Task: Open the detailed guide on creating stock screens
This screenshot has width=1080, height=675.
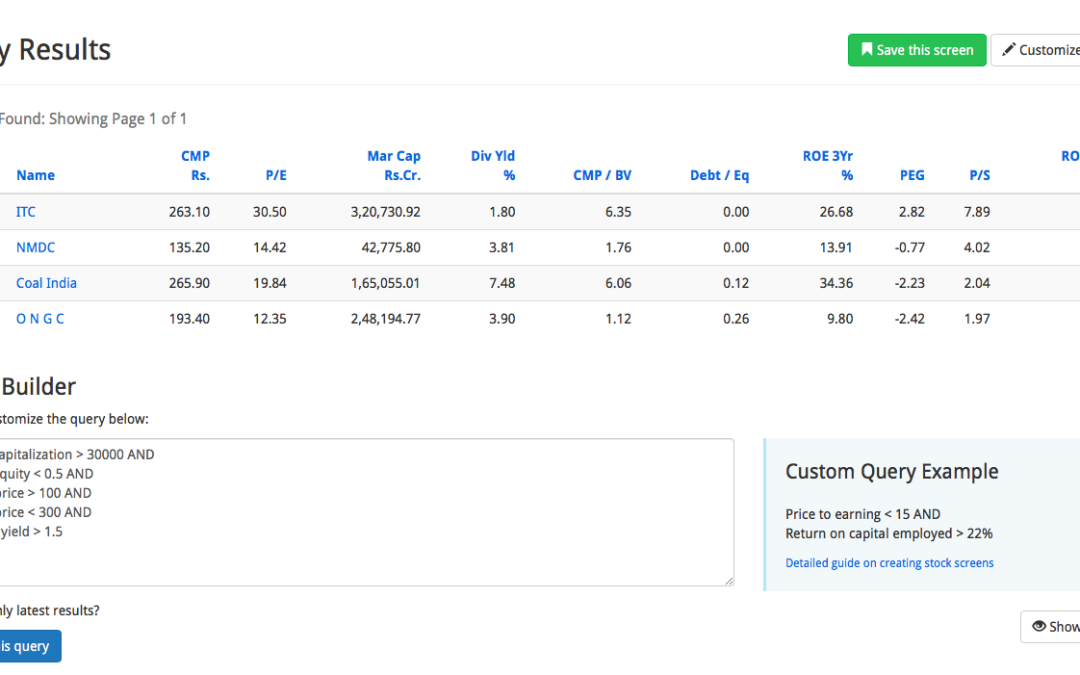Action: pyautogui.click(x=889, y=563)
